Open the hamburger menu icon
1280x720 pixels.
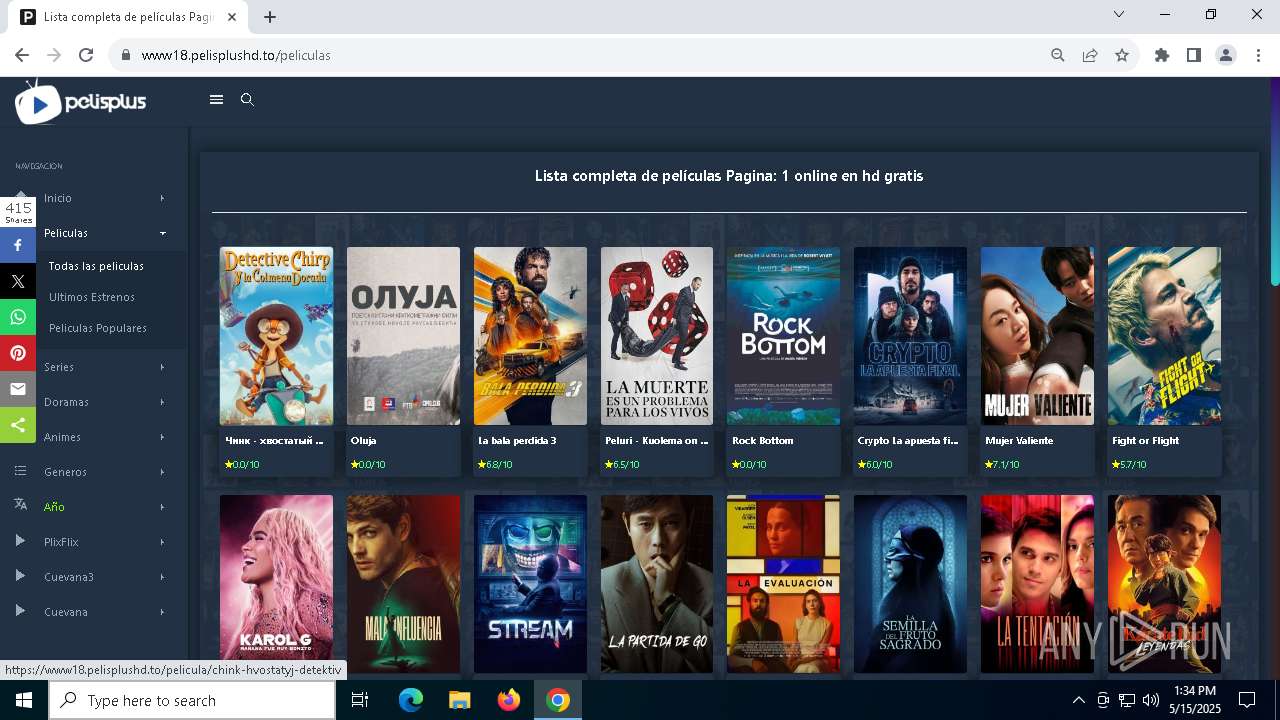click(x=216, y=99)
